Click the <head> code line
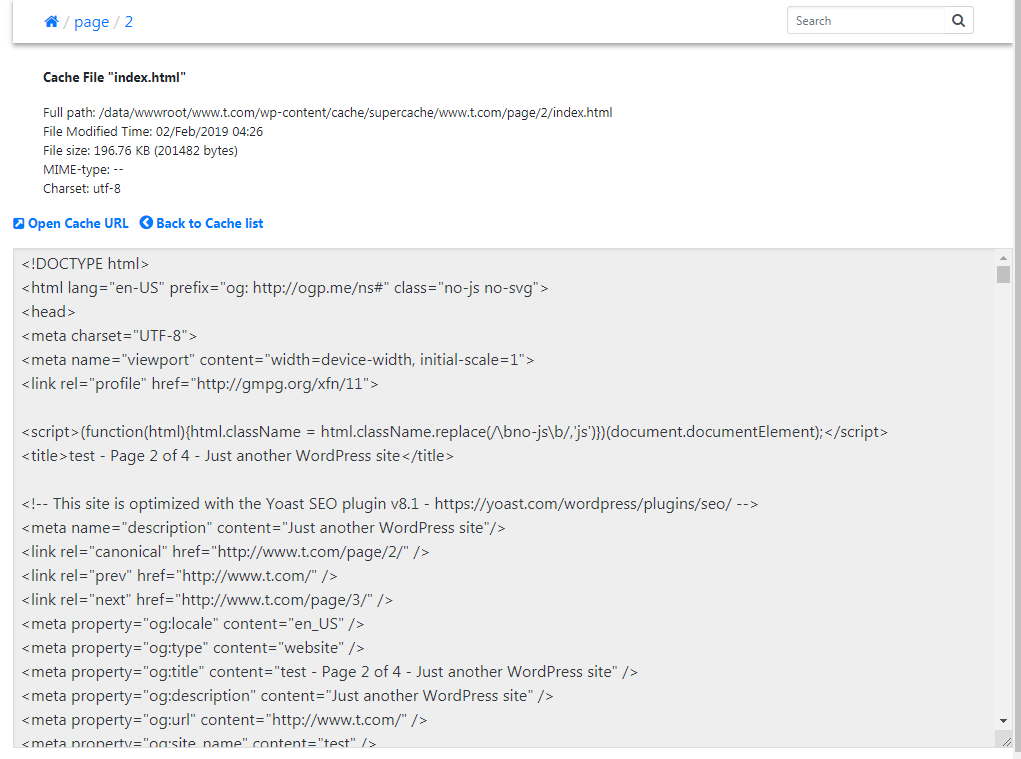Screen dimensions: 1021x759 pos(49,312)
